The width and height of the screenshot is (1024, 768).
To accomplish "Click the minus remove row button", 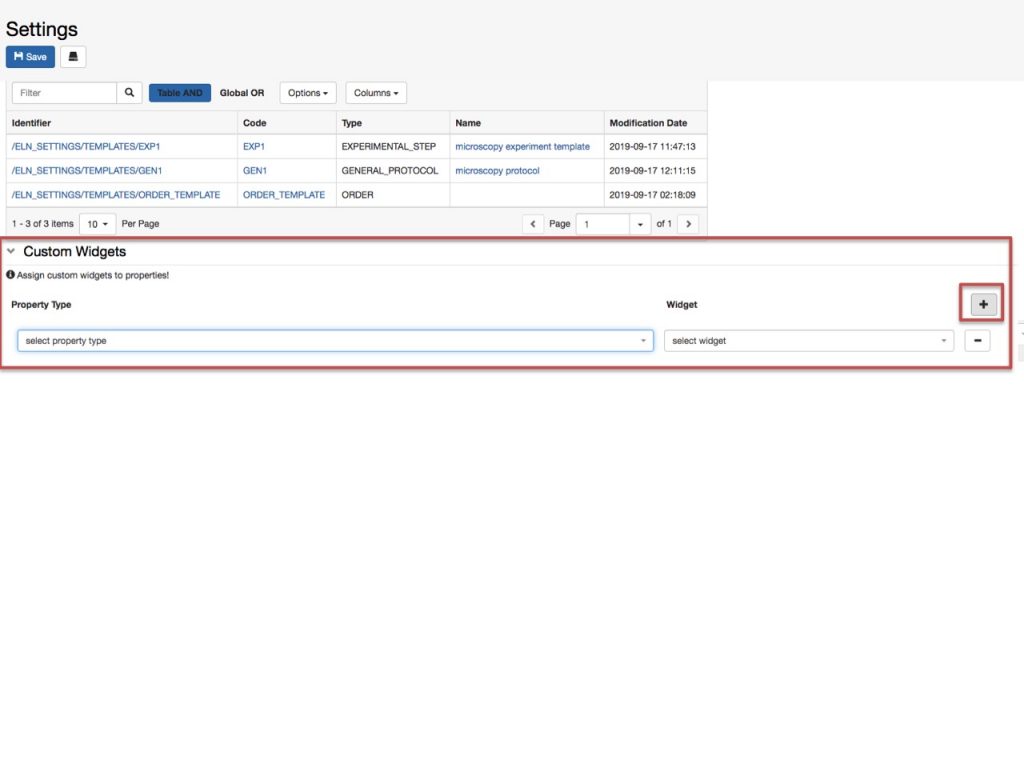I will (x=977, y=341).
